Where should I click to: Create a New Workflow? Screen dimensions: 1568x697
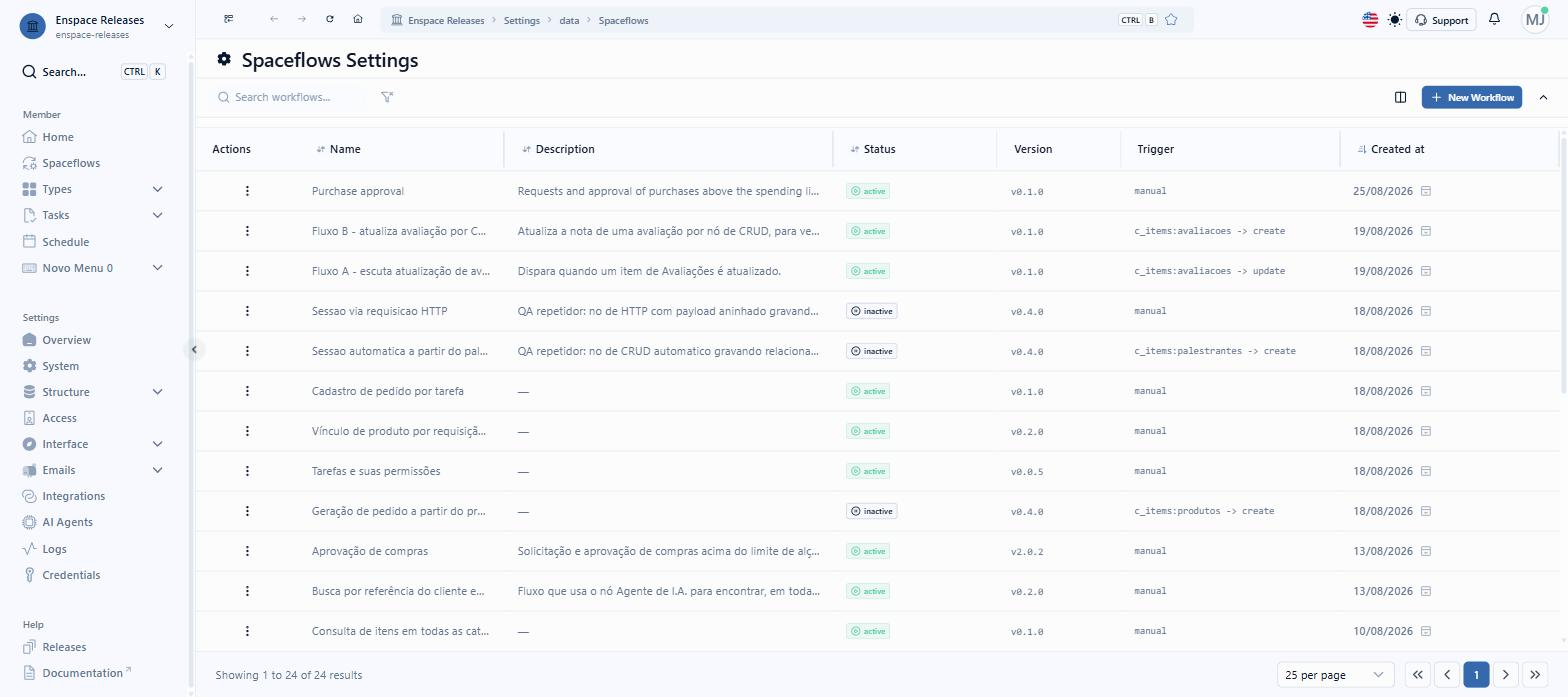coord(1471,97)
